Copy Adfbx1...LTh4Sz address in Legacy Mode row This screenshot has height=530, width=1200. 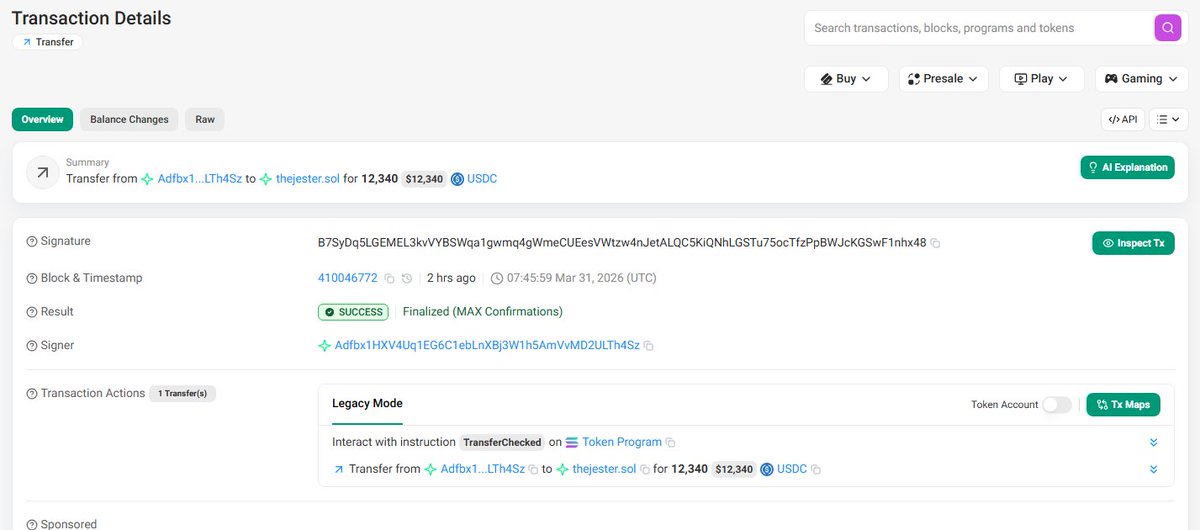point(534,469)
